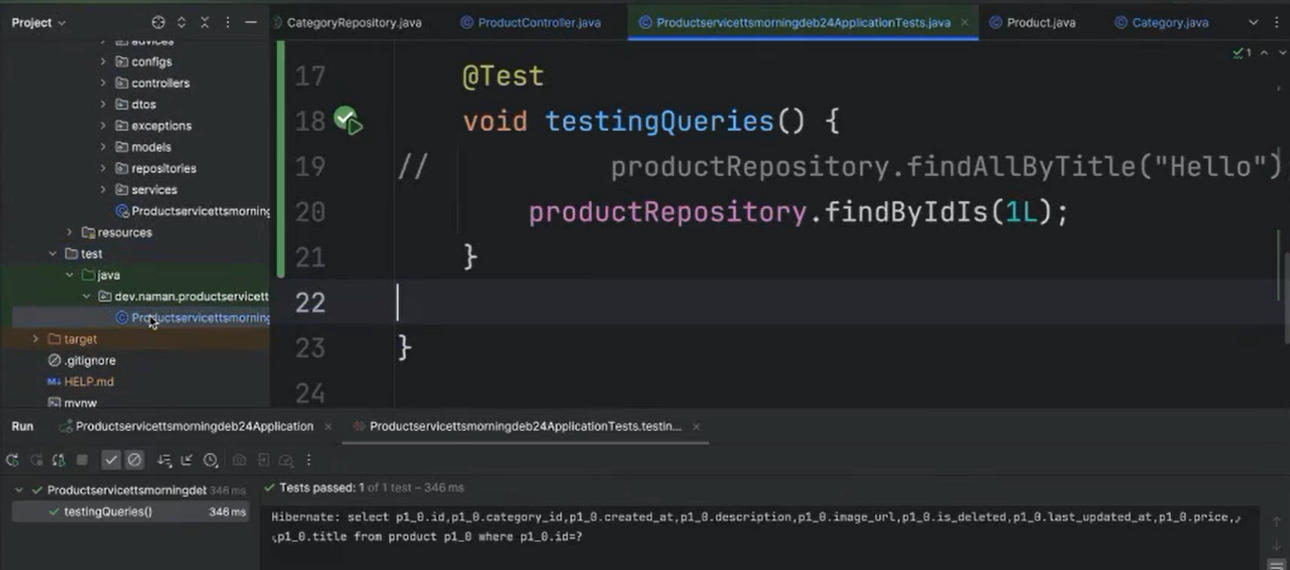Expand the repositories folder
The image size is (1290, 570).
click(103, 168)
